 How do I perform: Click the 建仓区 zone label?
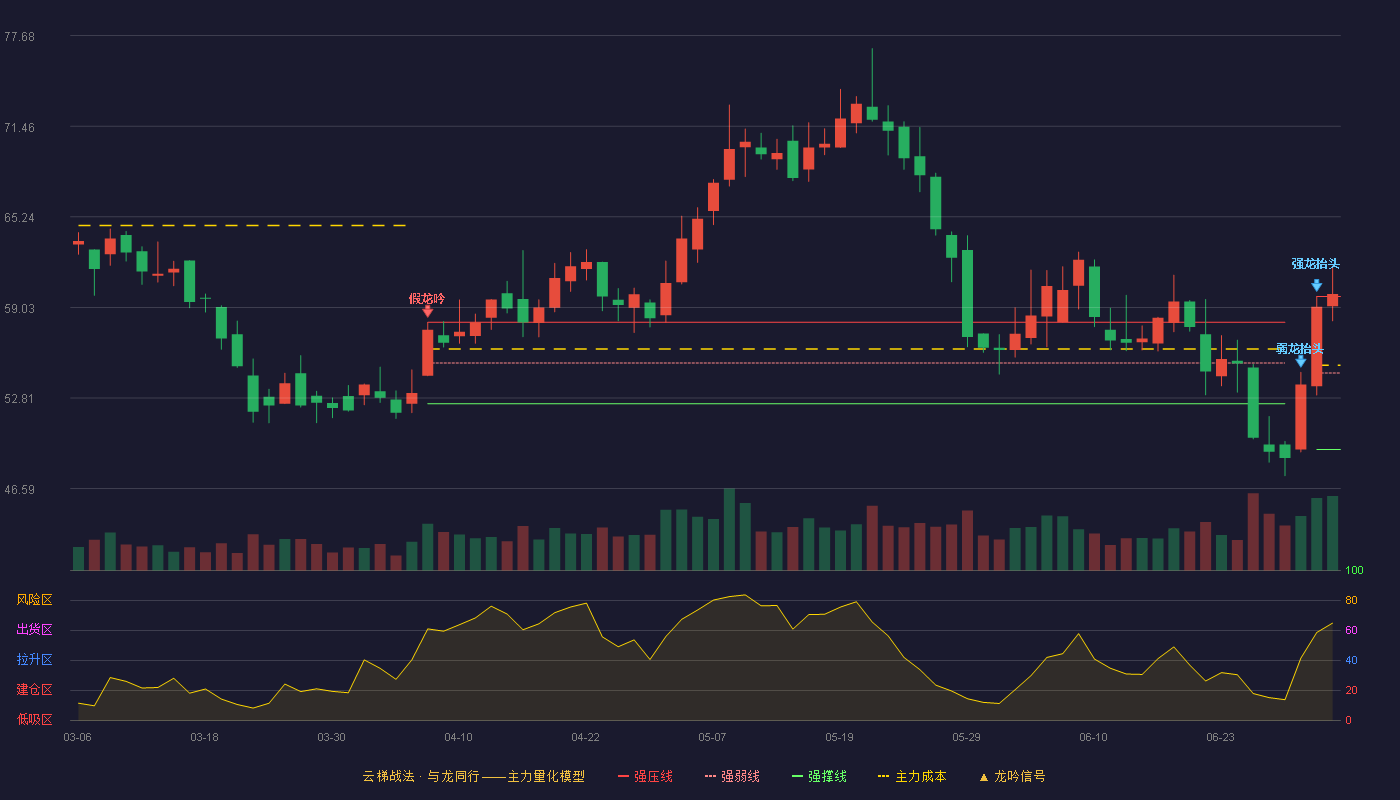point(34,690)
